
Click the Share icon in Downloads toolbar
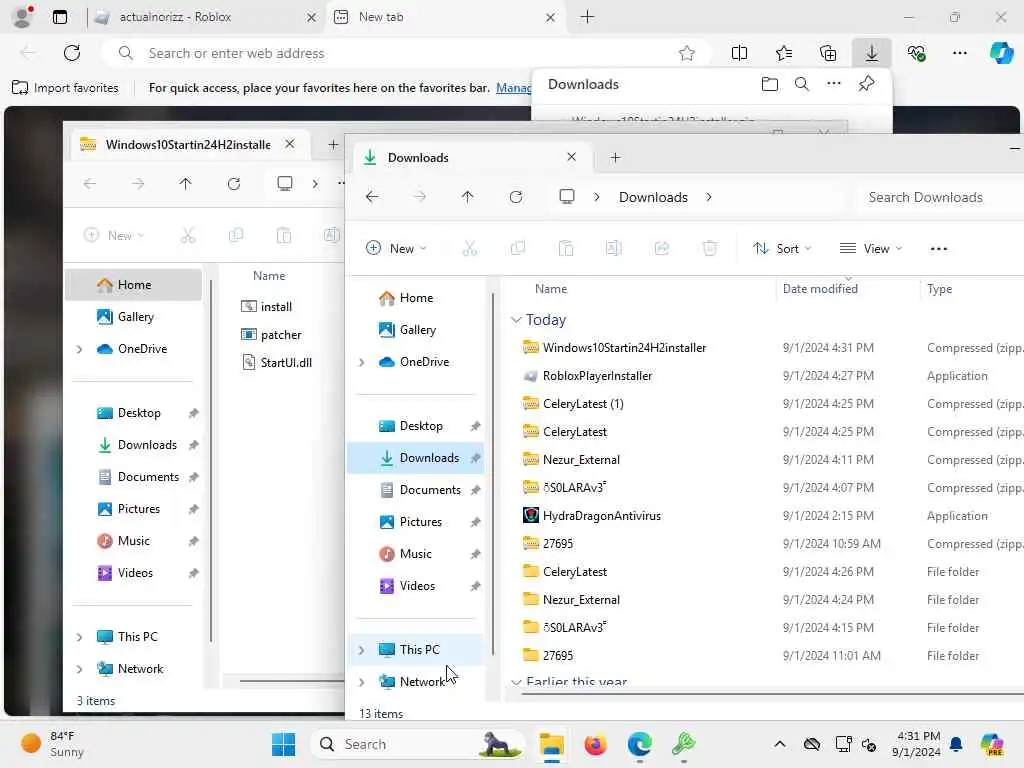tap(662, 248)
